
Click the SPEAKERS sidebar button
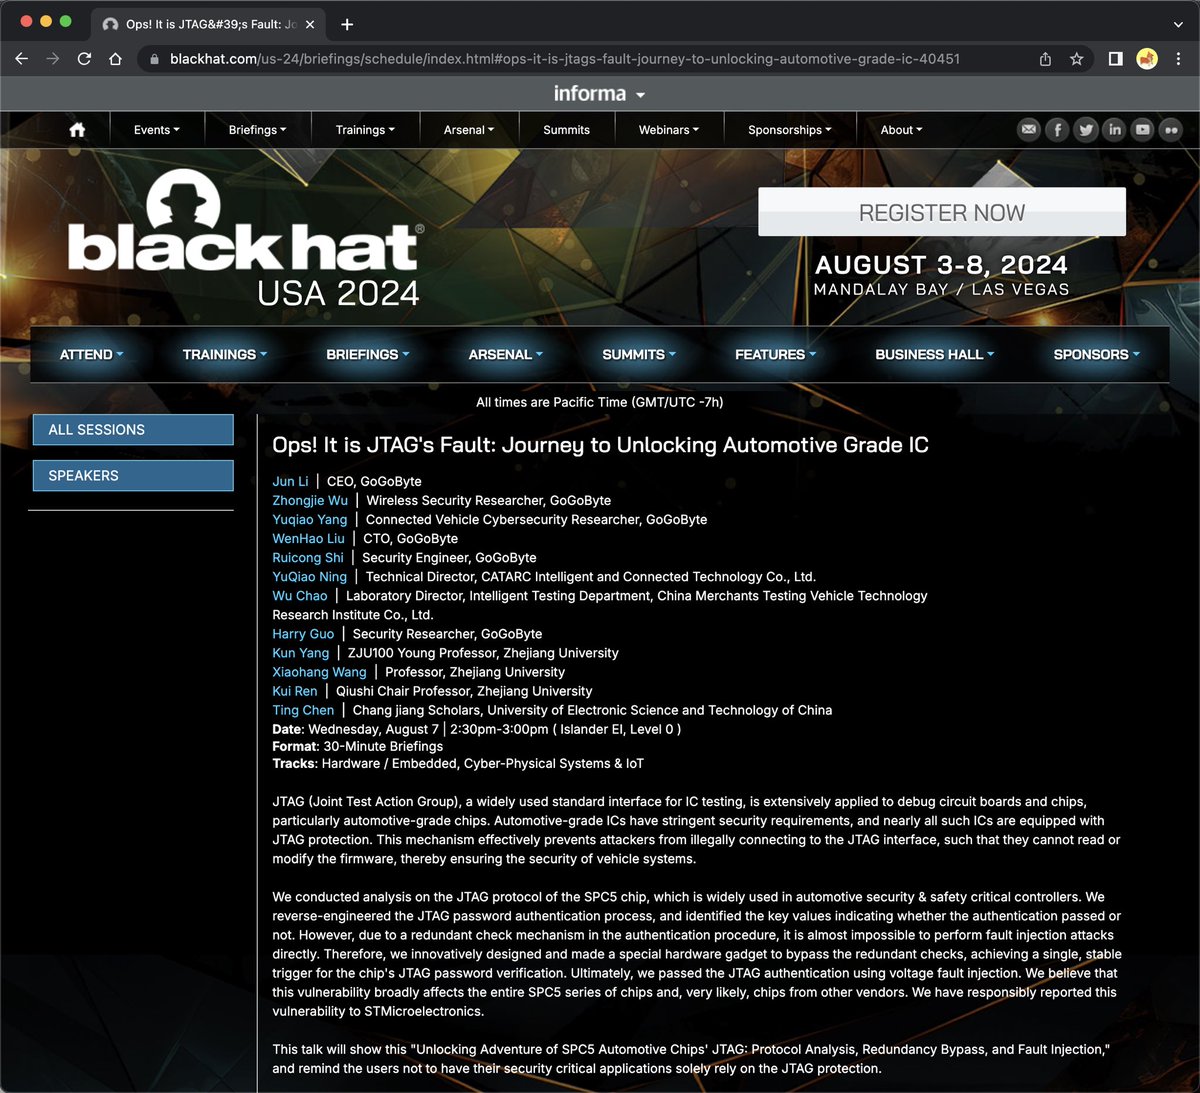(x=132, y=475)
